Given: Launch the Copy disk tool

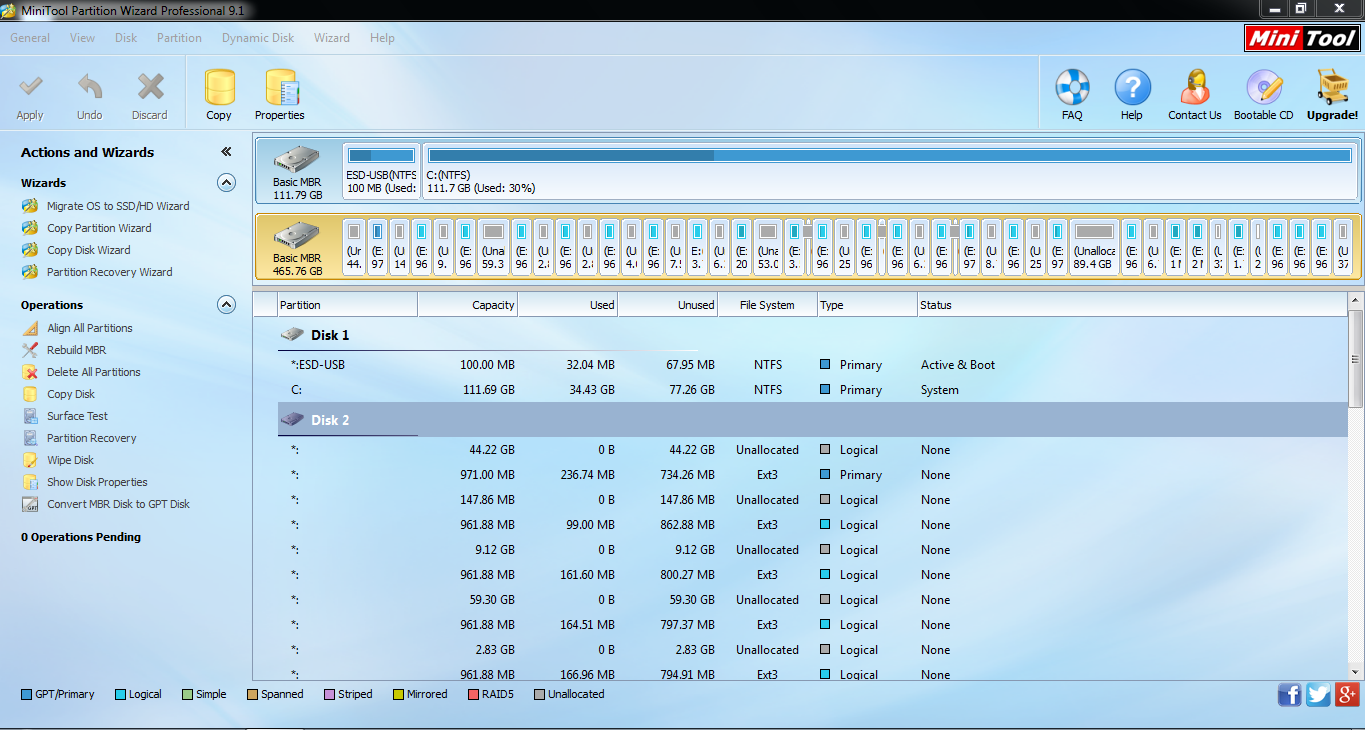Looking at the screenshot, I should click(x=219, y=96).
